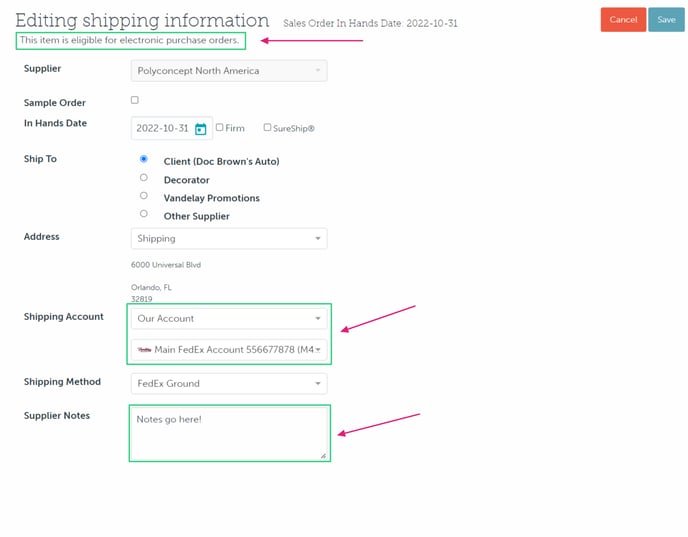Pick Other Supplier ship-to option
This screenshot has height=537, width=688.
tap(144, 214)
